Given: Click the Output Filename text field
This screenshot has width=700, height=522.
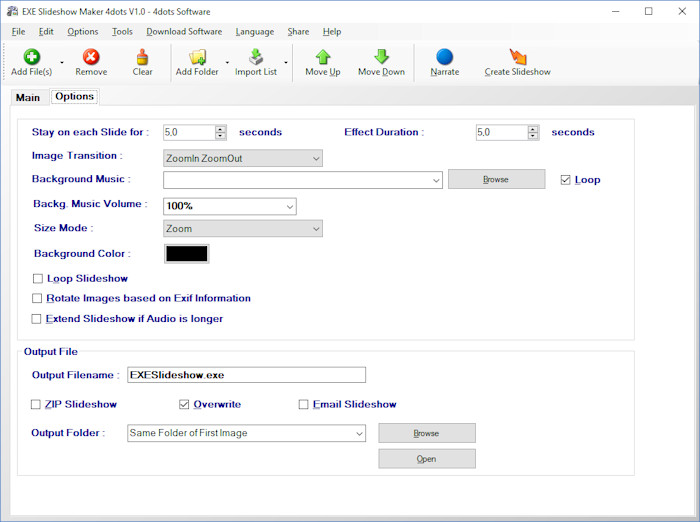Looking at the screenshot, I should [246, 375].
